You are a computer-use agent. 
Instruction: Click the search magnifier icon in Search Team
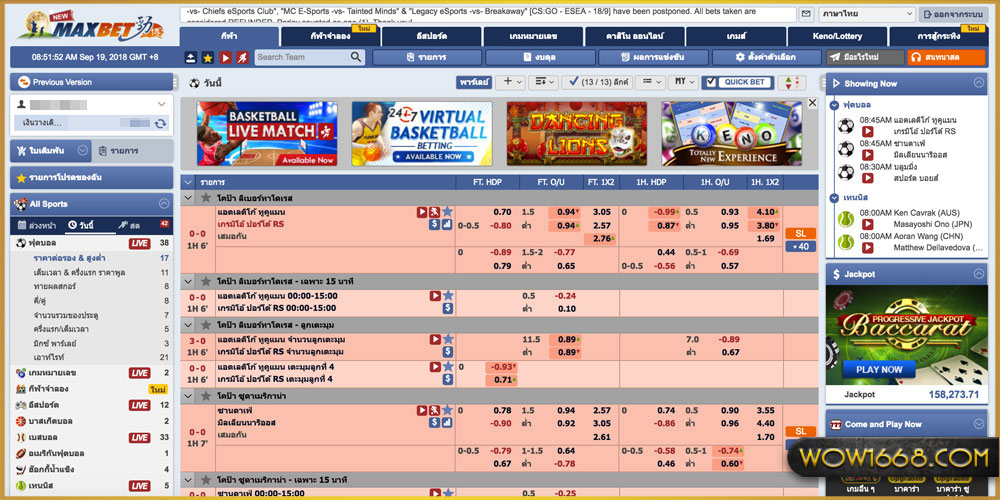(356, 58)
